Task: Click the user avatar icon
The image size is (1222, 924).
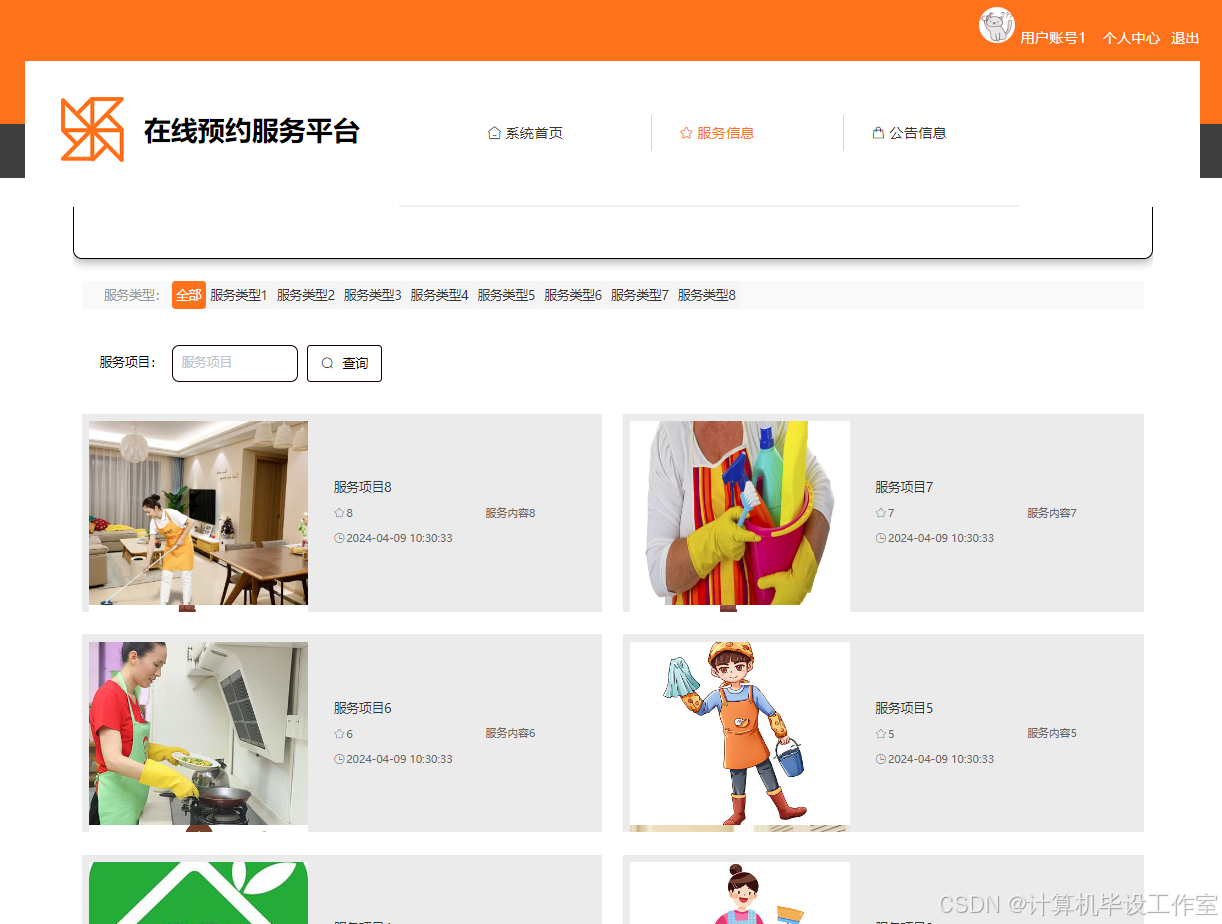Action: click(996, 25)
